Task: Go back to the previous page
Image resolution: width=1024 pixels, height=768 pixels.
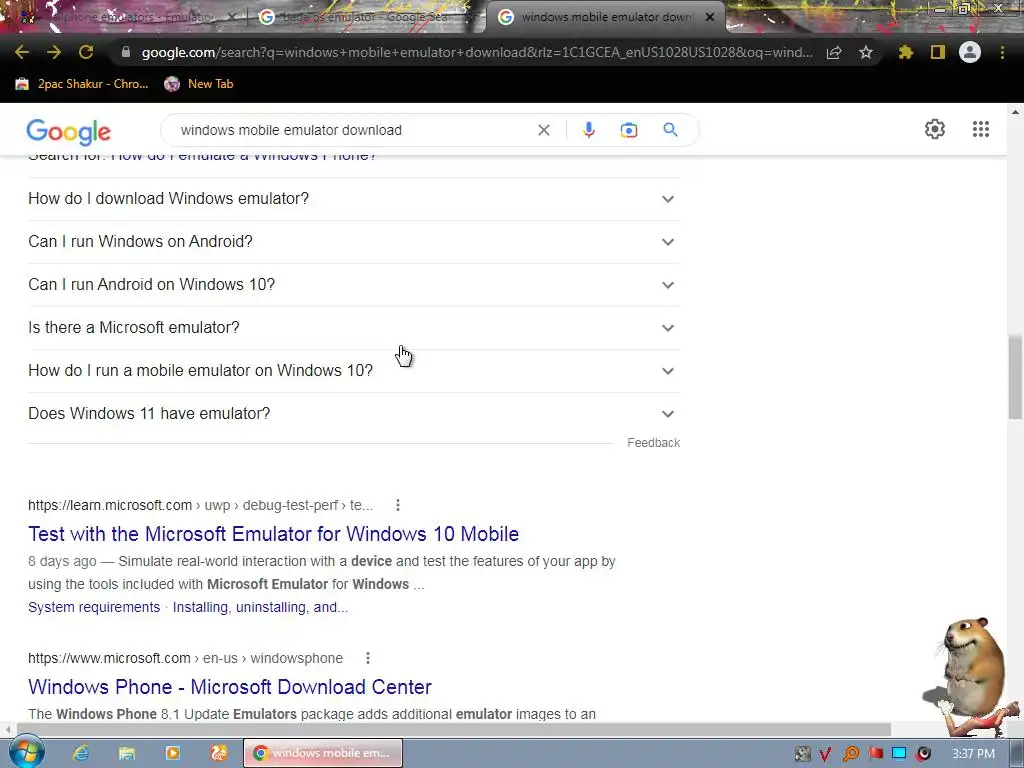Action: point(22,52)
